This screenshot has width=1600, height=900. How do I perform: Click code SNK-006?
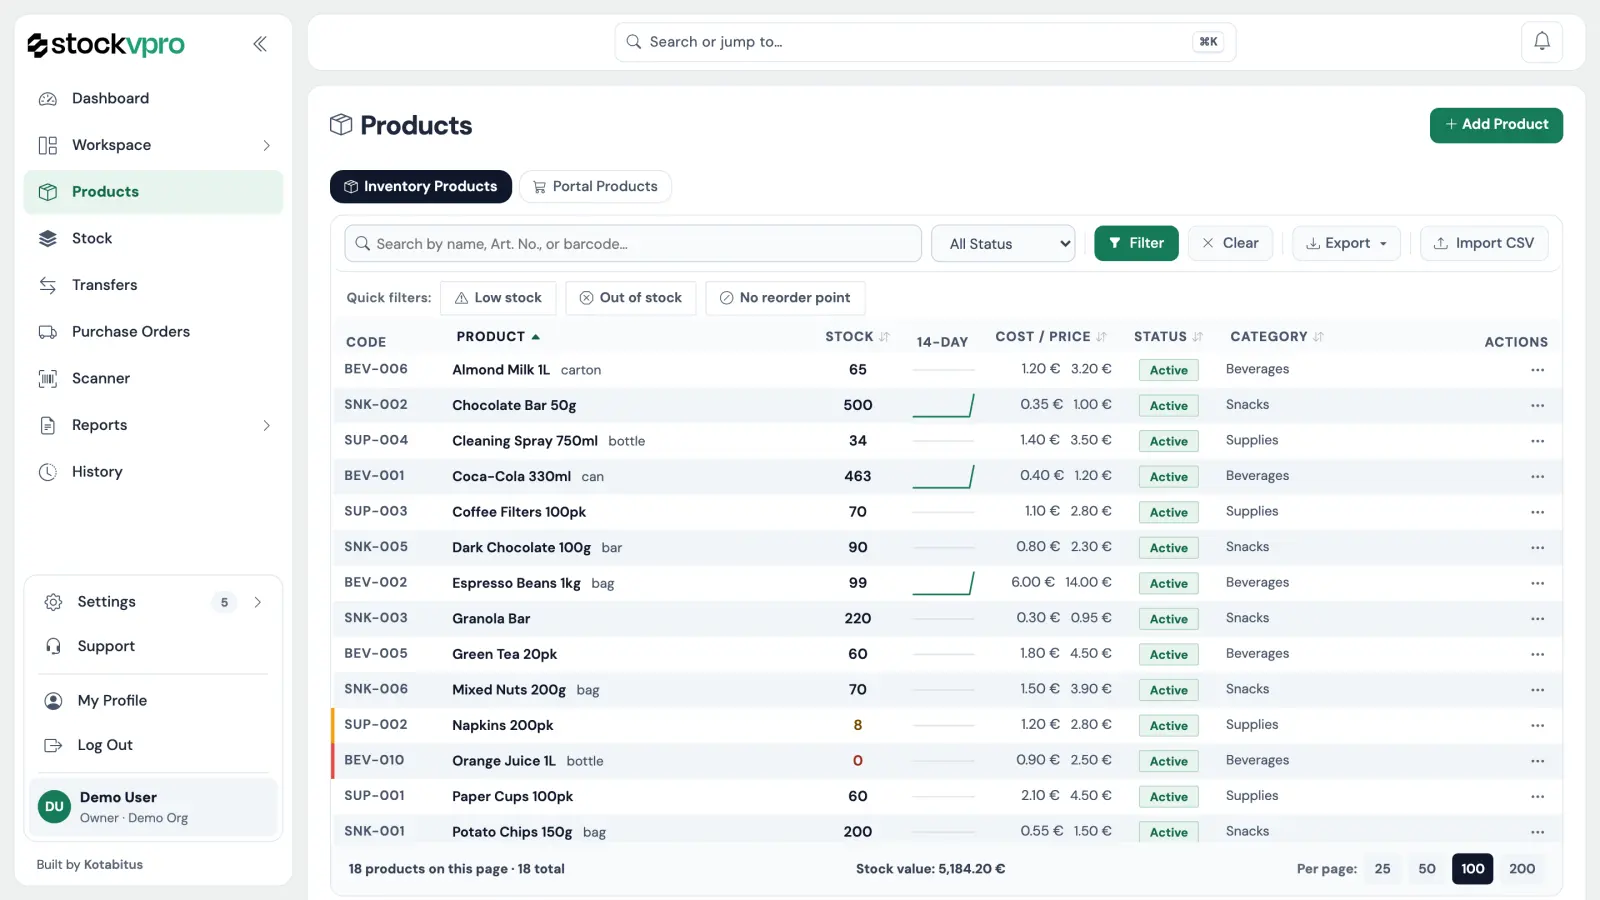tap(376, 689)
